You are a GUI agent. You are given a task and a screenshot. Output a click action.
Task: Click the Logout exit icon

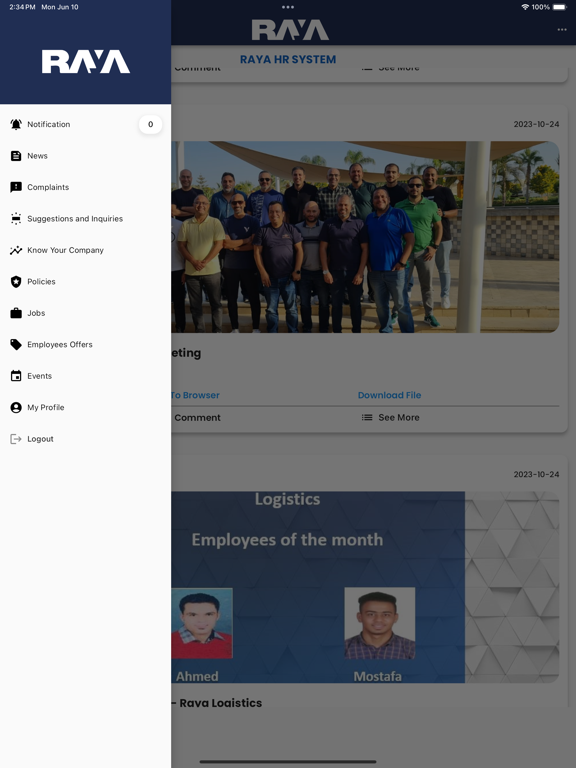pos(16,439)
